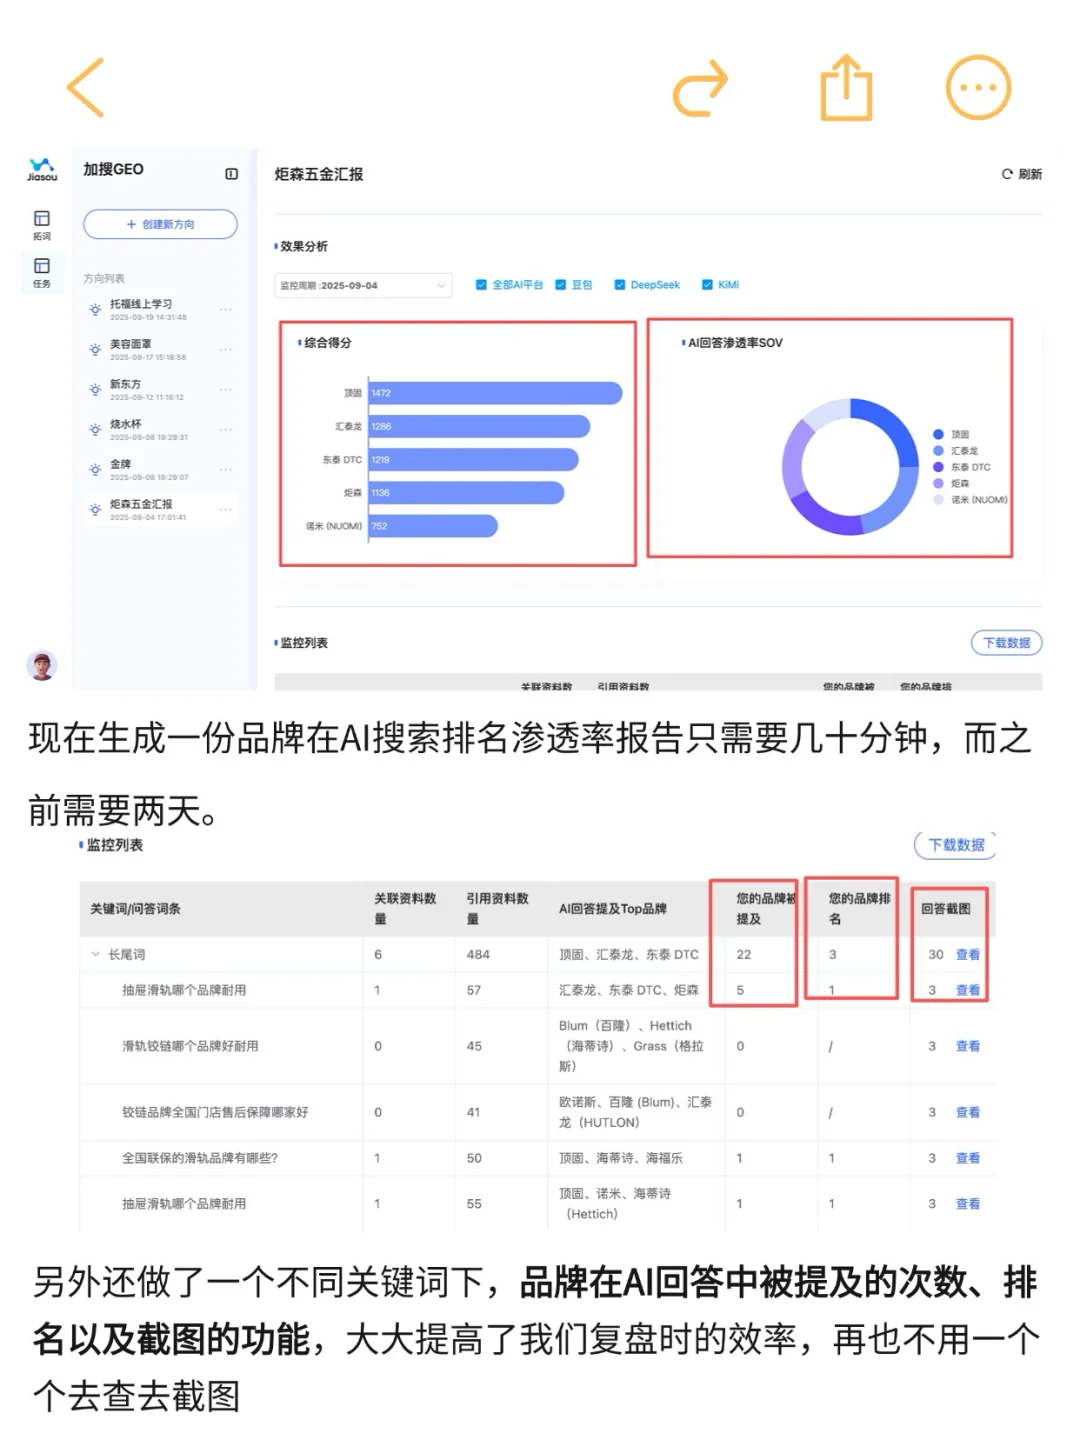
Task: Open the options menu for 烧水杯
Action: (228, 430)
